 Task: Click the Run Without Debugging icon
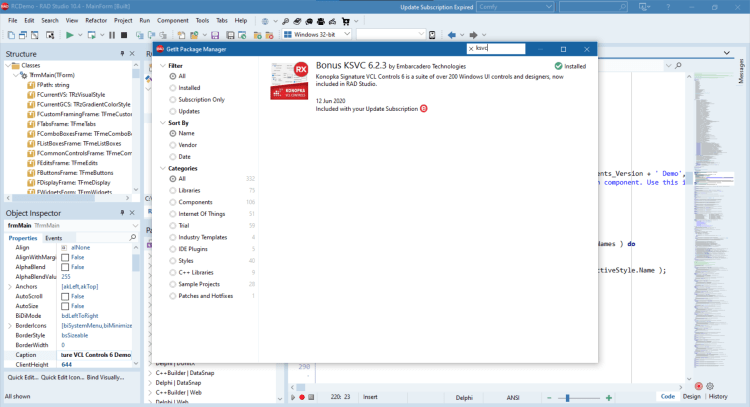(91, 35)
